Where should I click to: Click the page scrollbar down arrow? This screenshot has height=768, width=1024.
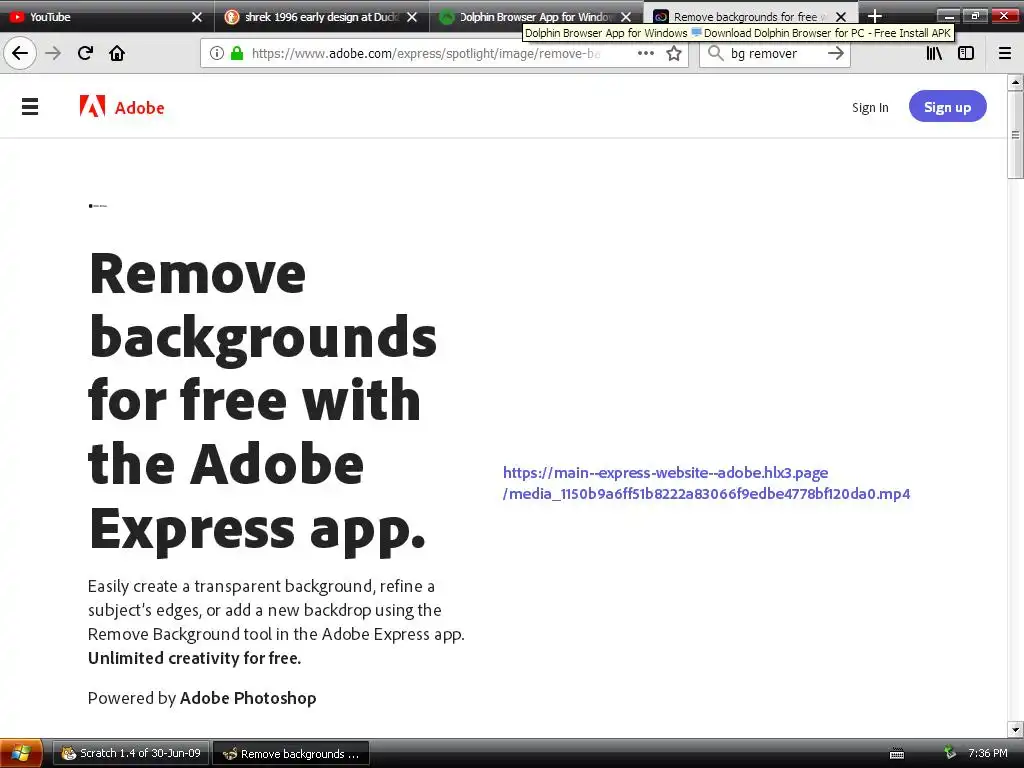(x=1016, y=729)
